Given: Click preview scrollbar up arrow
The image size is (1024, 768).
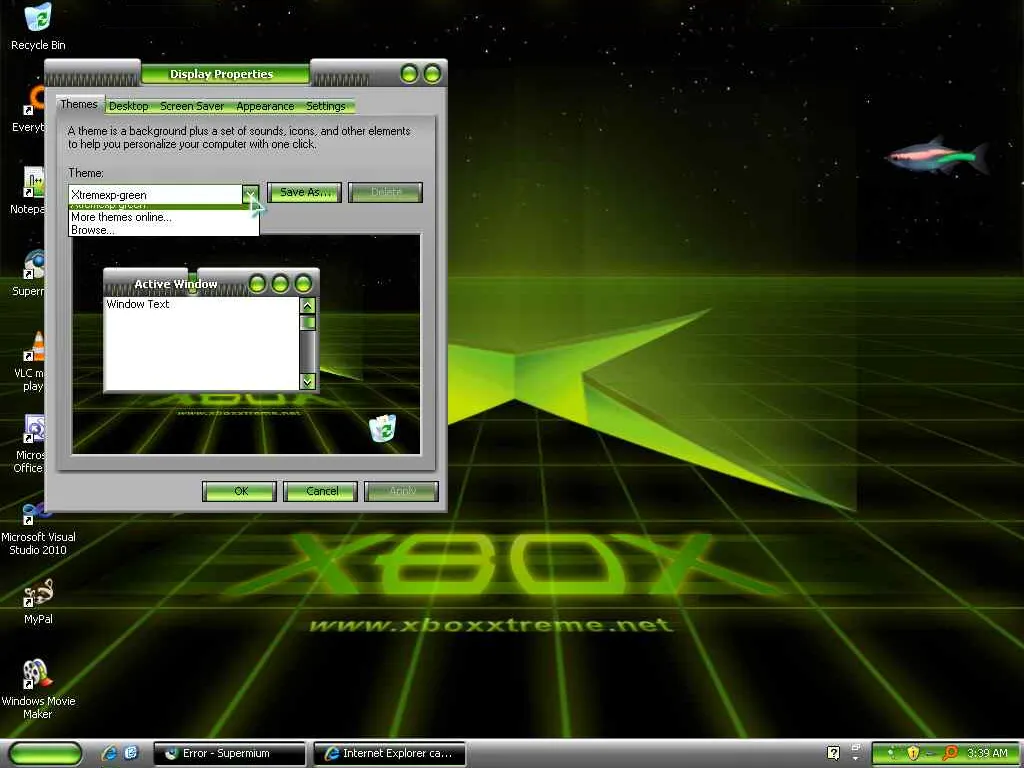Looking at the screenshot, I should (308, 305).
